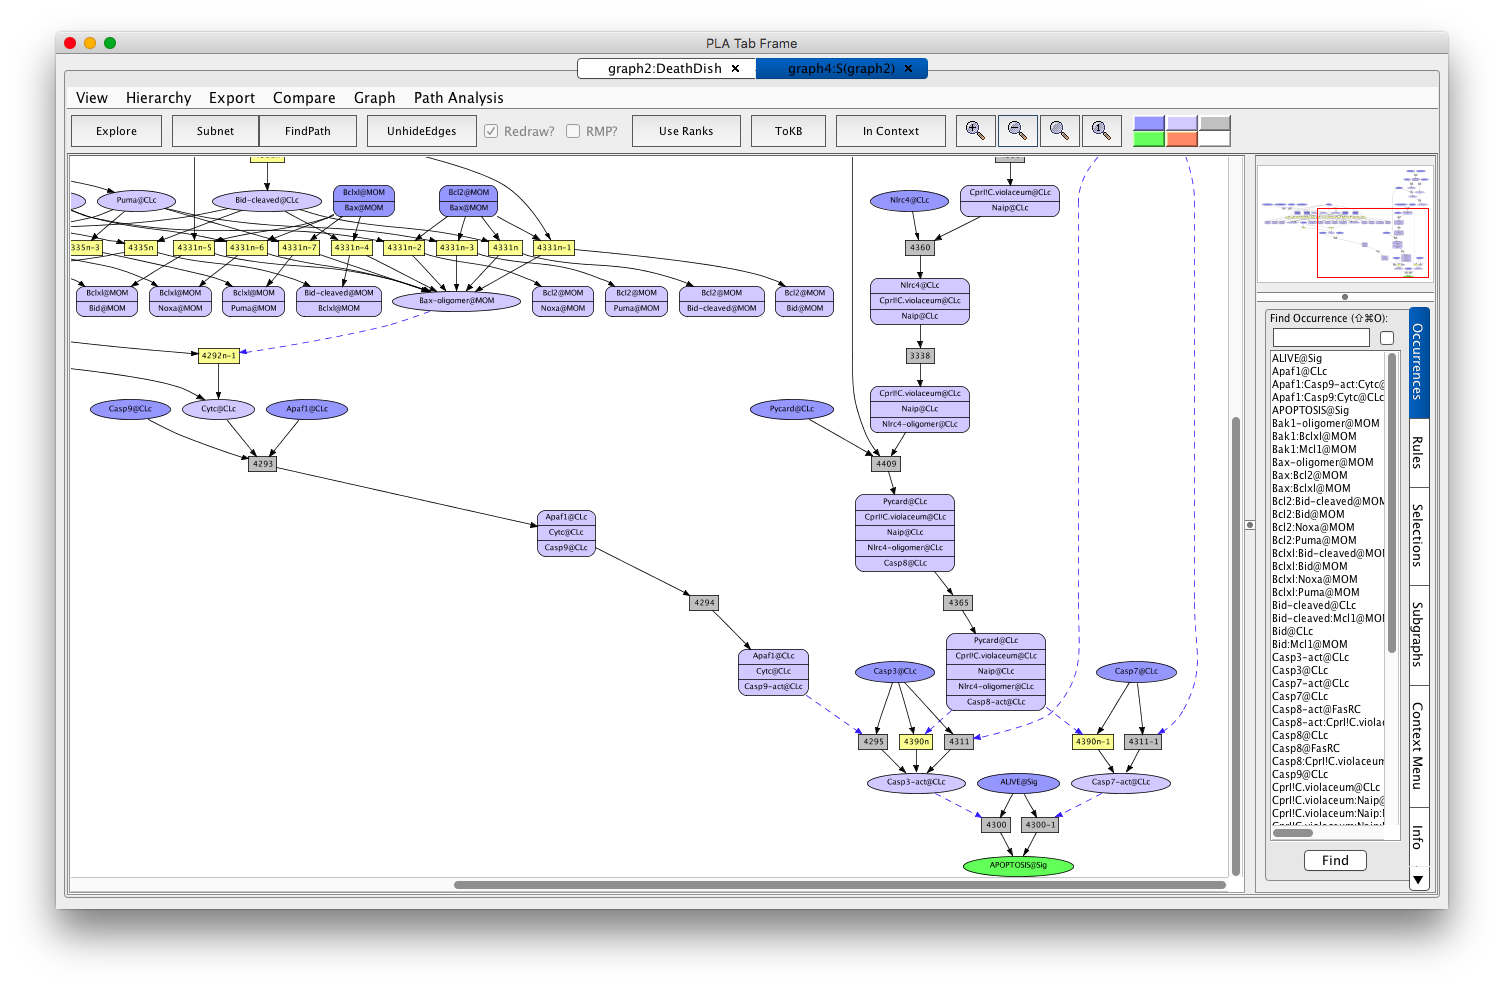Select Casp3-act@CLc in occurrences list
Image resolution: width=1504 pixels, height=989 pixels.
point(1310,657)
